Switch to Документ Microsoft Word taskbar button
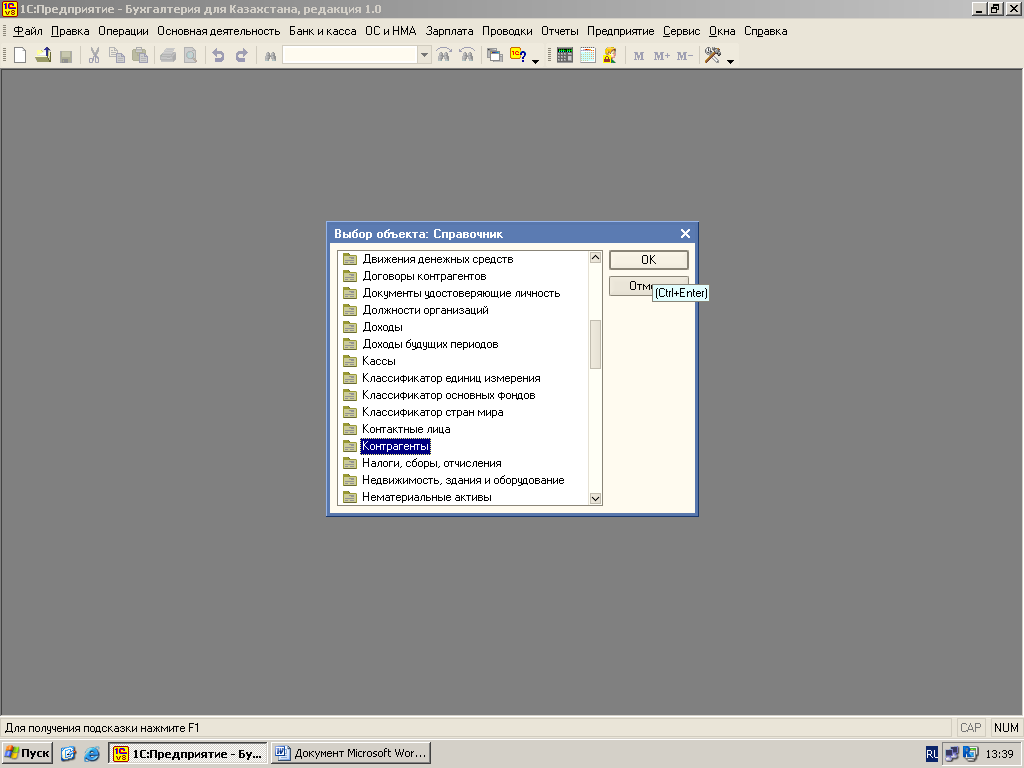 (x=351, y=753)
